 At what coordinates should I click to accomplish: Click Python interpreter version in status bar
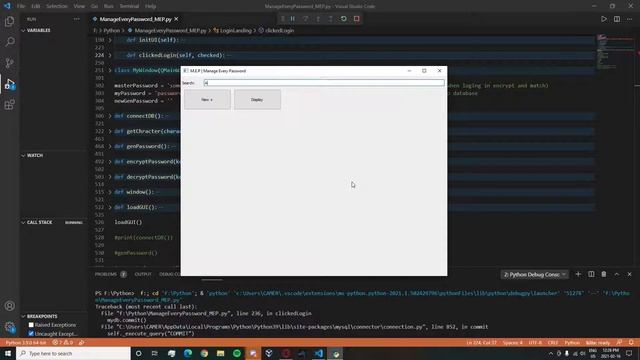click(x=26, y=342)
